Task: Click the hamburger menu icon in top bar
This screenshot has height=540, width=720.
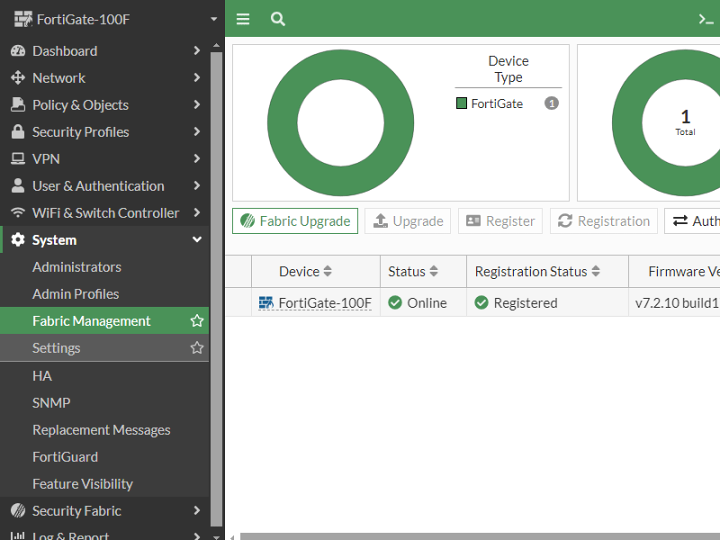Action: click(x=243, y=19)
